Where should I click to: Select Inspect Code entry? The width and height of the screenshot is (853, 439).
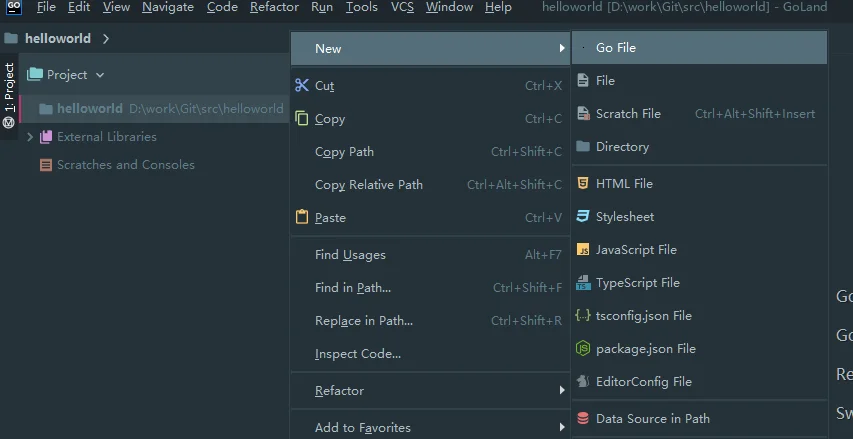point(430,354)
